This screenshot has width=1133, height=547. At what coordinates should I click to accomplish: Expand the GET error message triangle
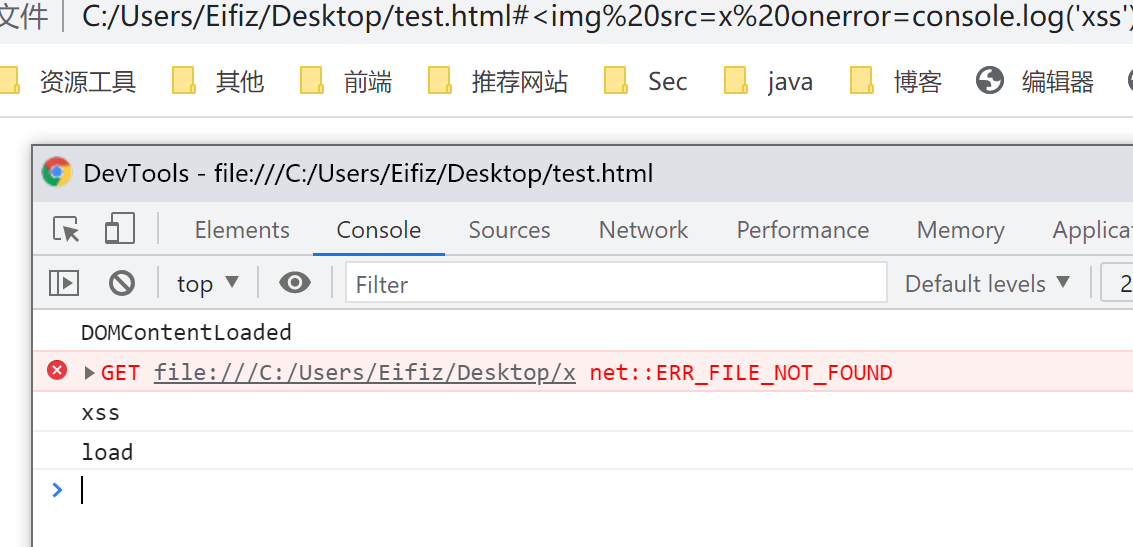(x=90, y=373)
